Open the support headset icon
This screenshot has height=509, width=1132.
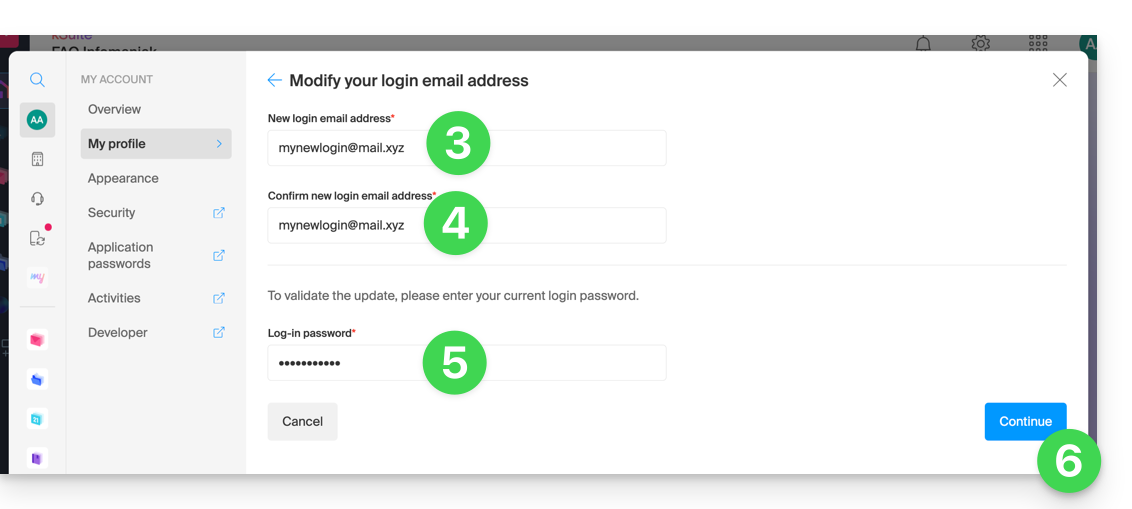click(38, 199)
